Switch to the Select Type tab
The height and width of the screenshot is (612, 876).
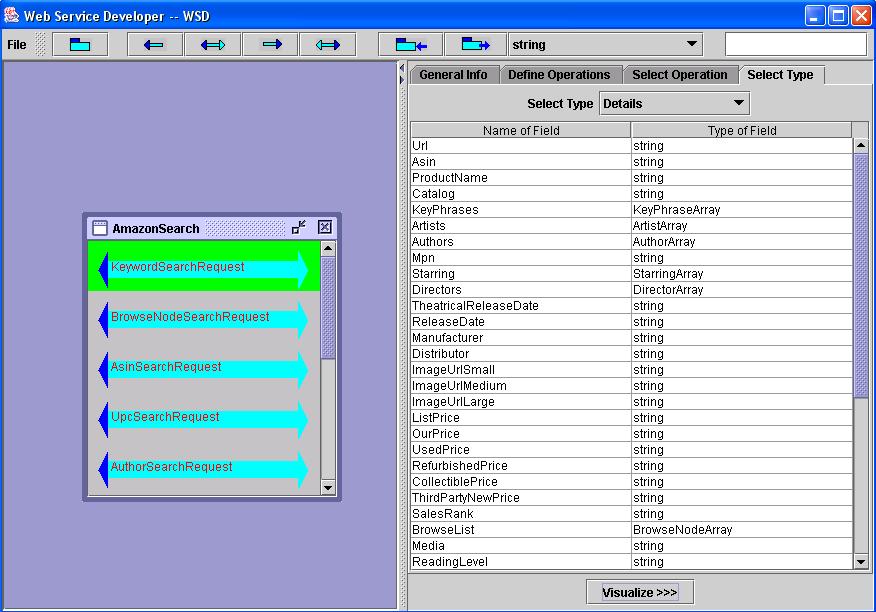coord(780,75)
